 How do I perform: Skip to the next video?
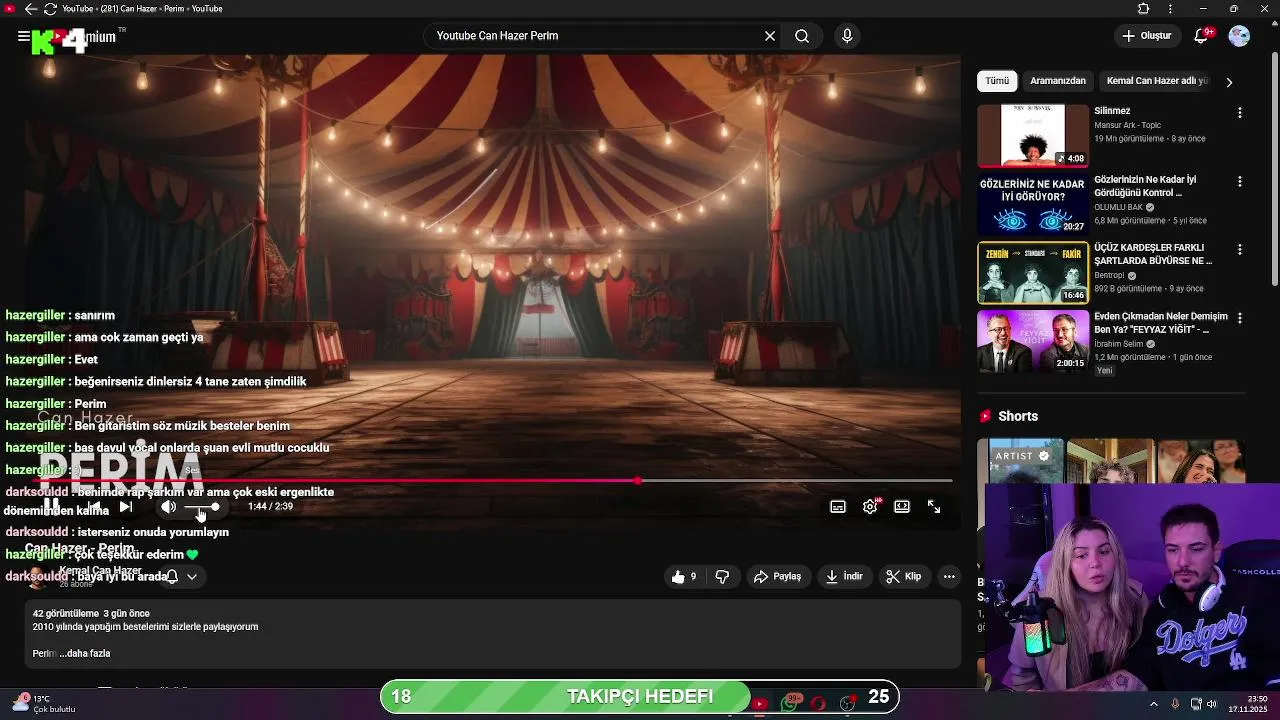126,507
